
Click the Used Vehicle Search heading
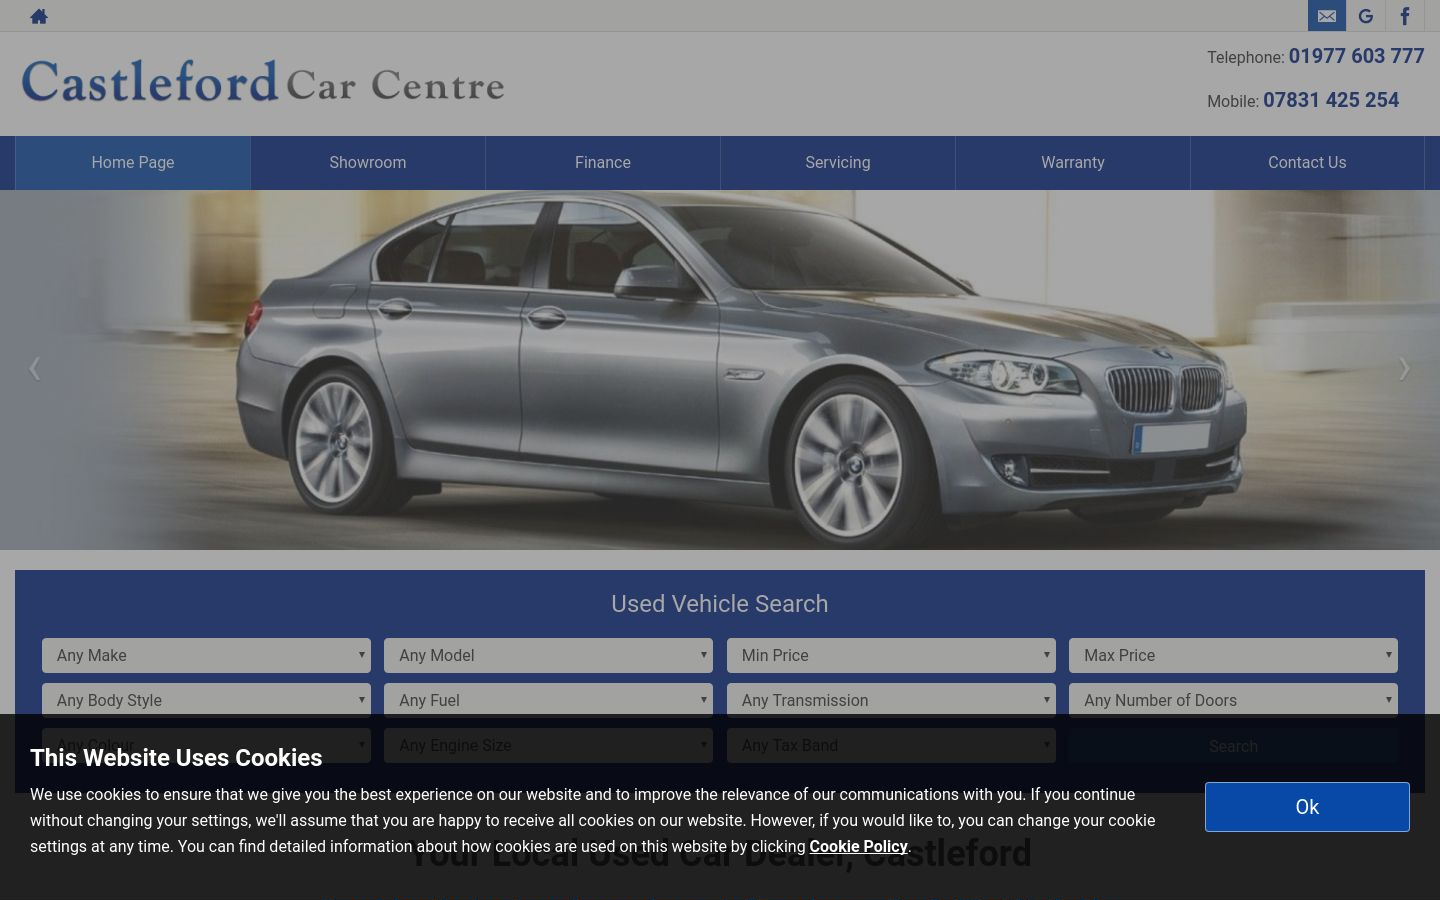pyautogui.click(x=720, y=604)
